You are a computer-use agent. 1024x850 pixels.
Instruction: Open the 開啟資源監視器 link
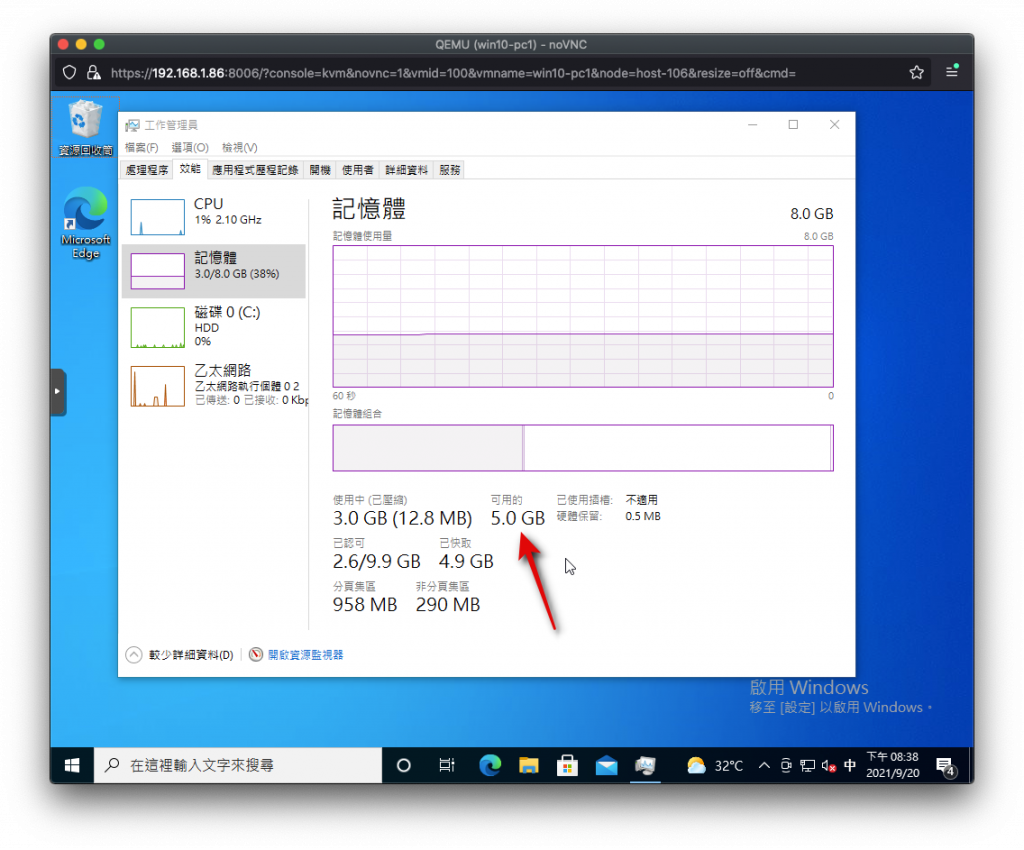pos(306,655)
